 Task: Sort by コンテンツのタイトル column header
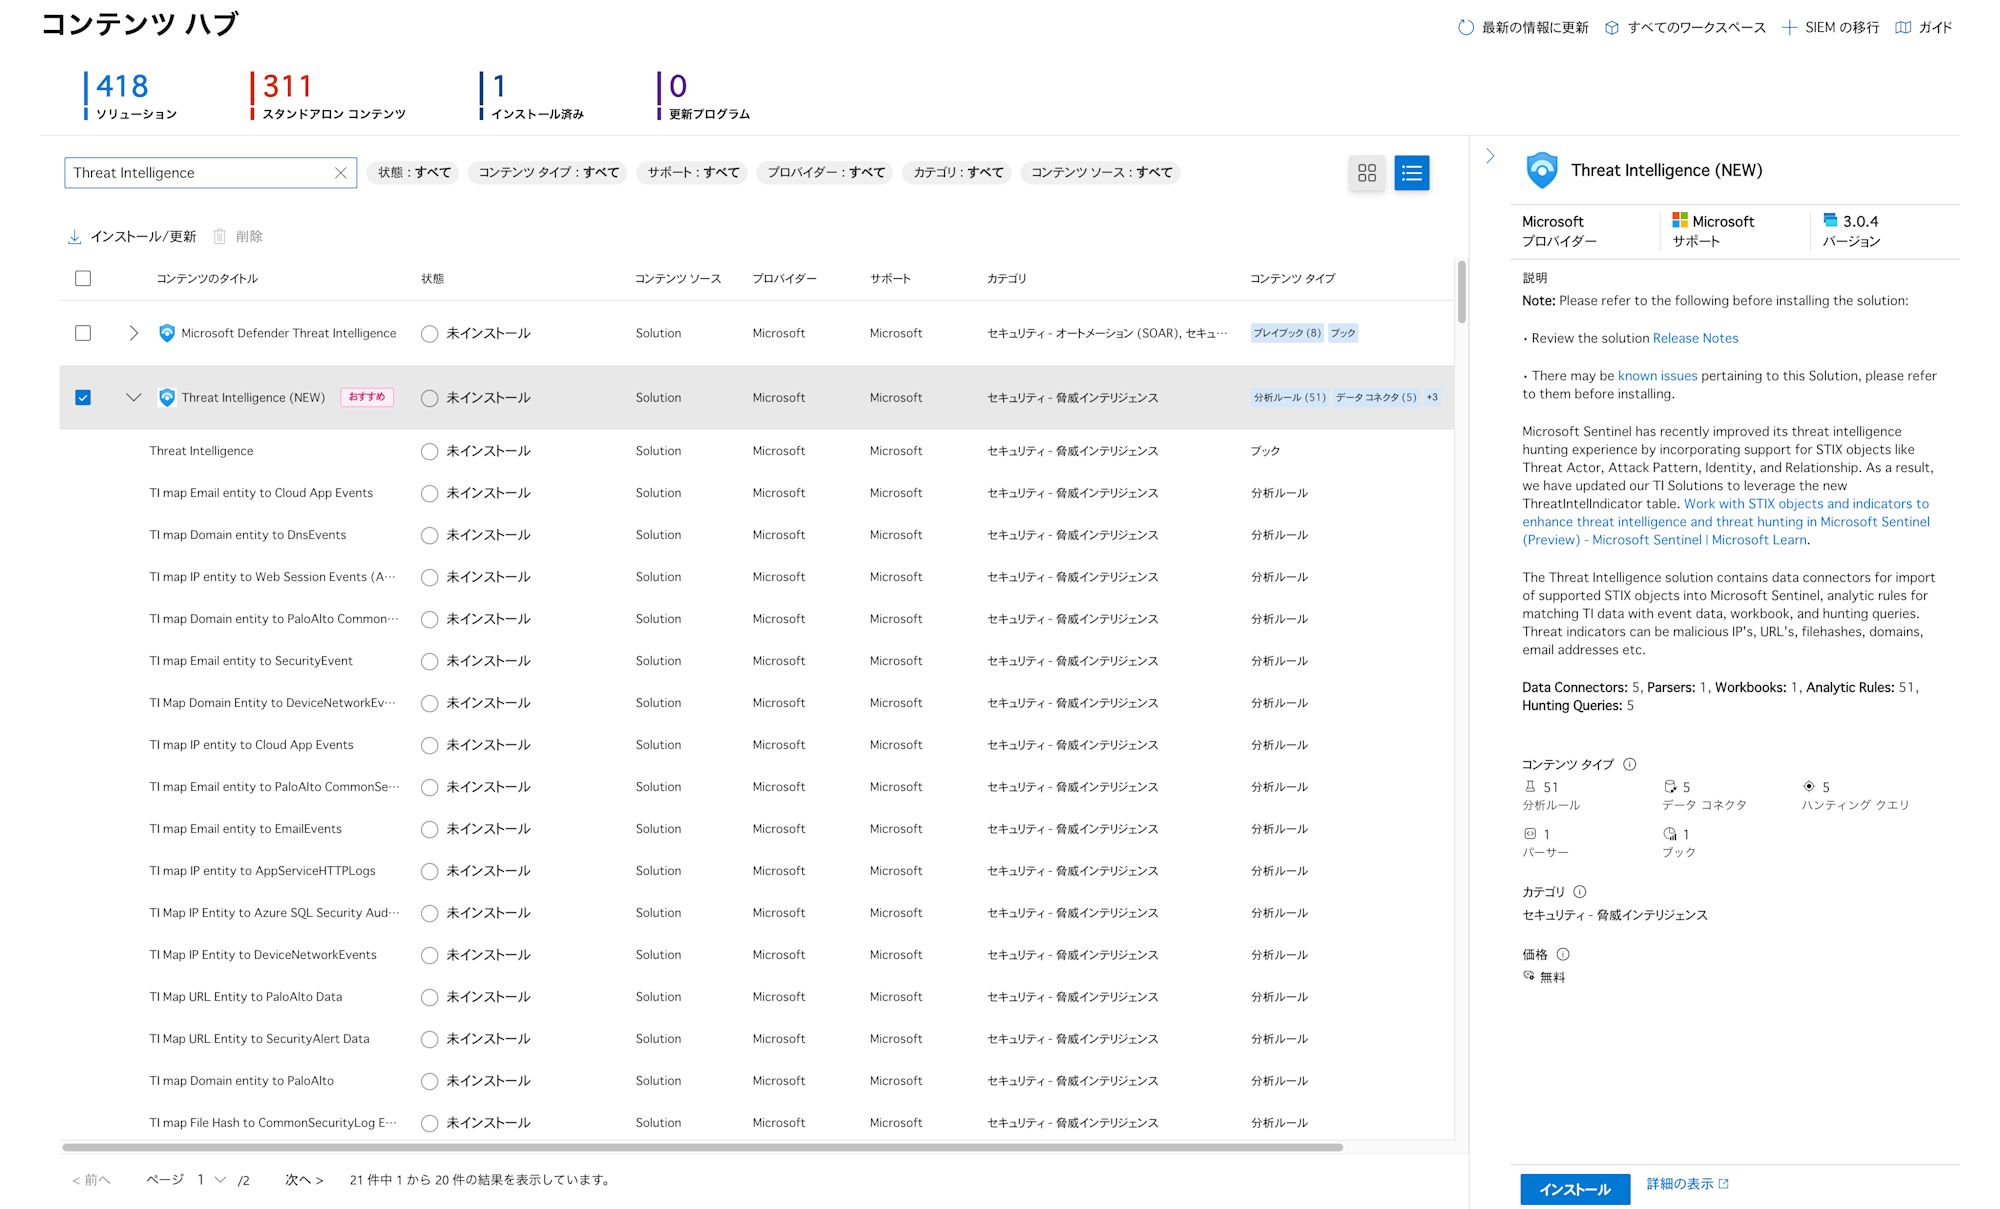coord(207,279)
